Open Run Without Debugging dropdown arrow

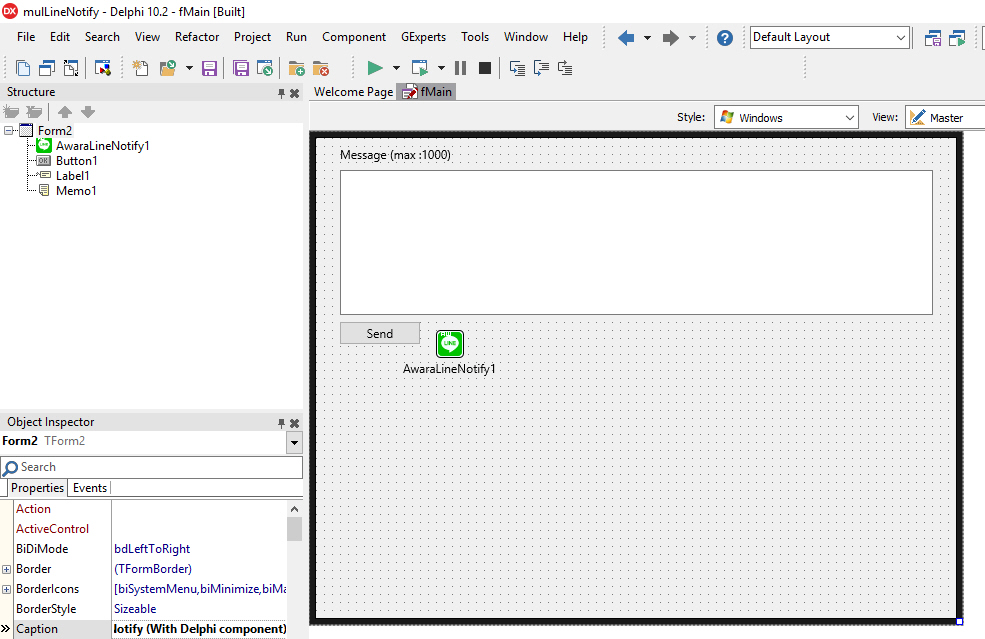pyautogui.click(x=442, y=68)
